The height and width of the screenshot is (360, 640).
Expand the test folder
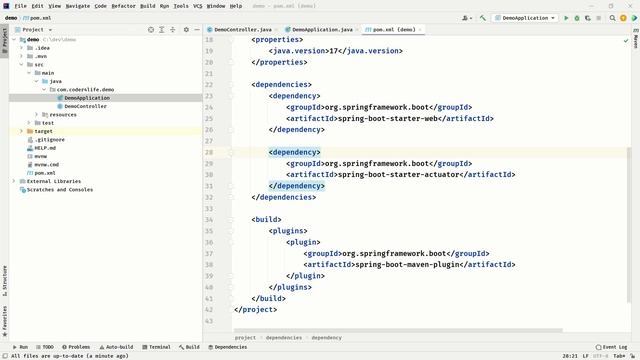[x=29, y=123]
